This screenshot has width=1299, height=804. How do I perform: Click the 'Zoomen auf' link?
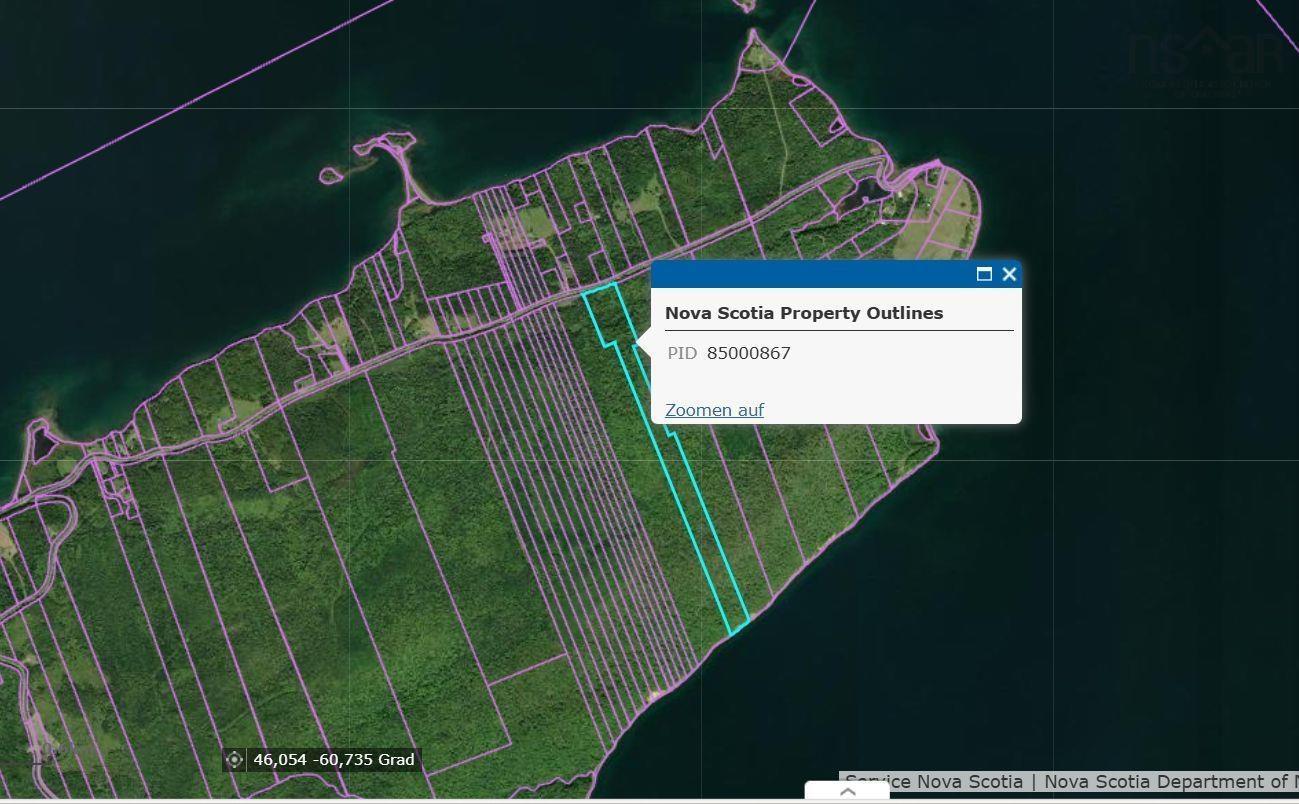pos(714,410)
